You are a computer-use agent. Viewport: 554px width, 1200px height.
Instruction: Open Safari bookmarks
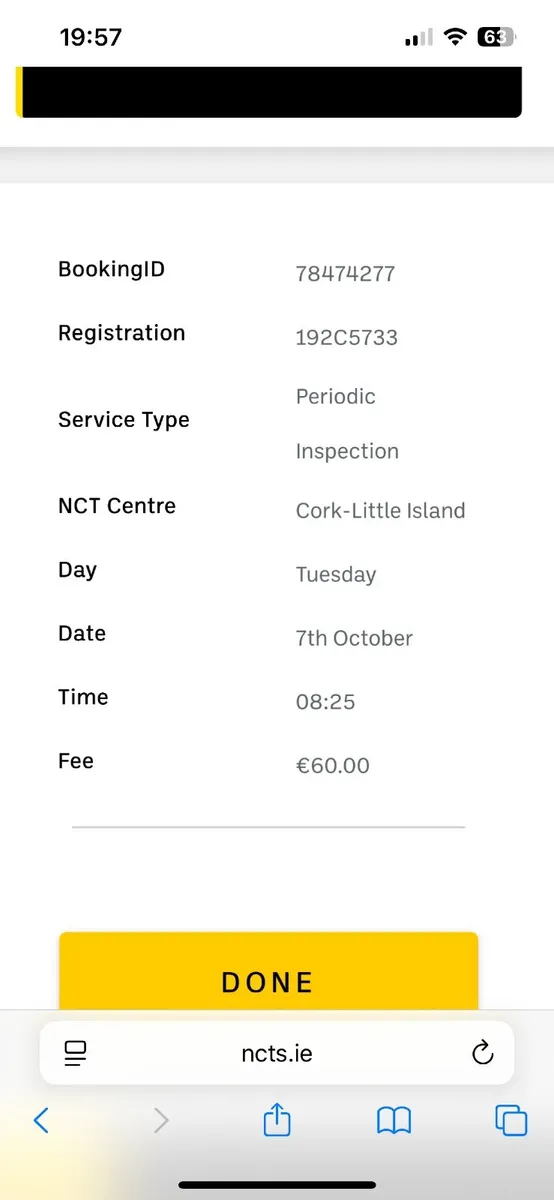tap(394, 1121)
